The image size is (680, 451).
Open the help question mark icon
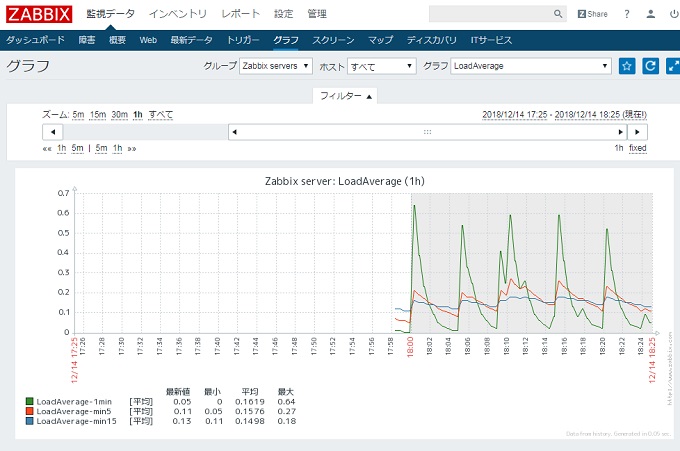pyautogui.click(x=627, y=14)
